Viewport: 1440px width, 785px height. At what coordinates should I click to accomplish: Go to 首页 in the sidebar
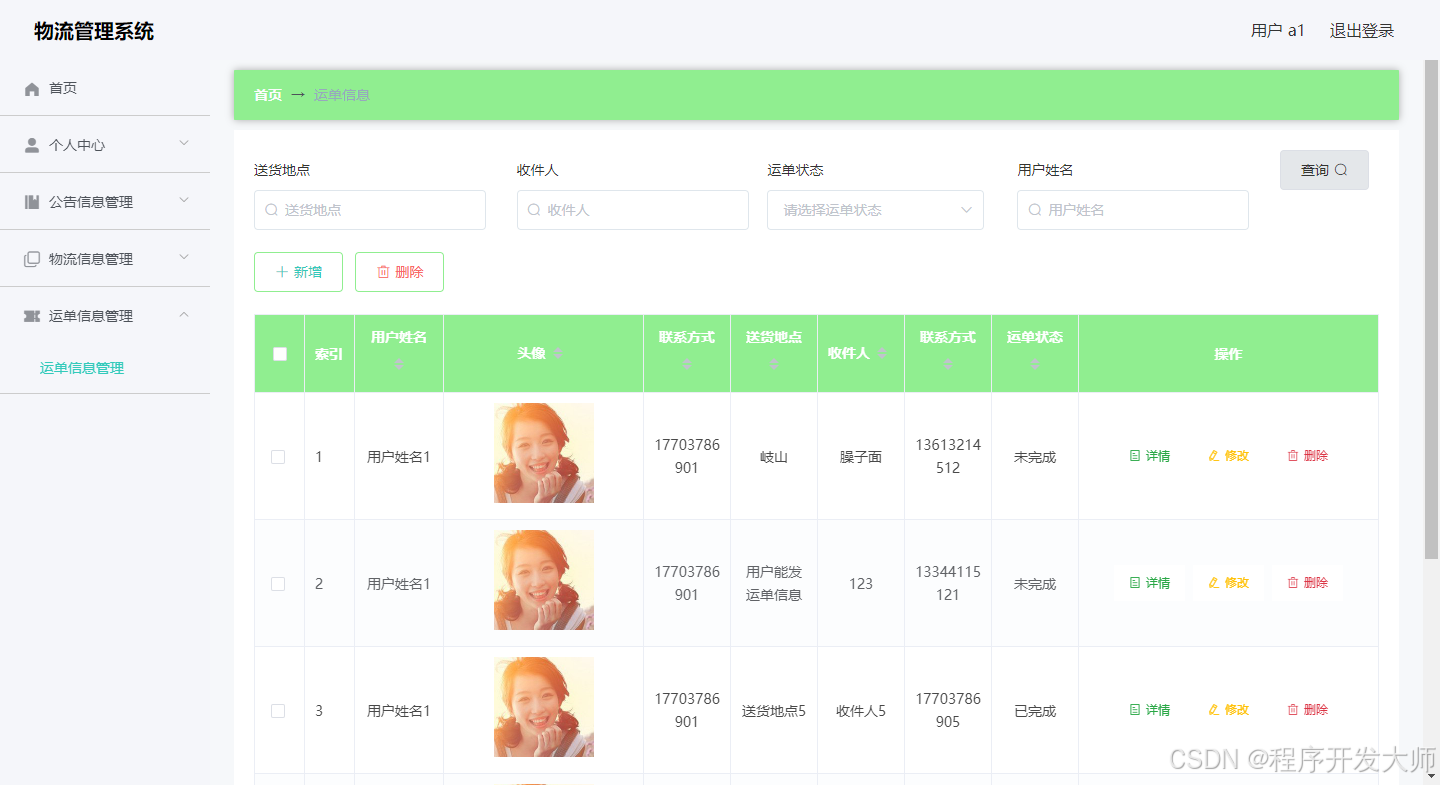tap(105, 88)
